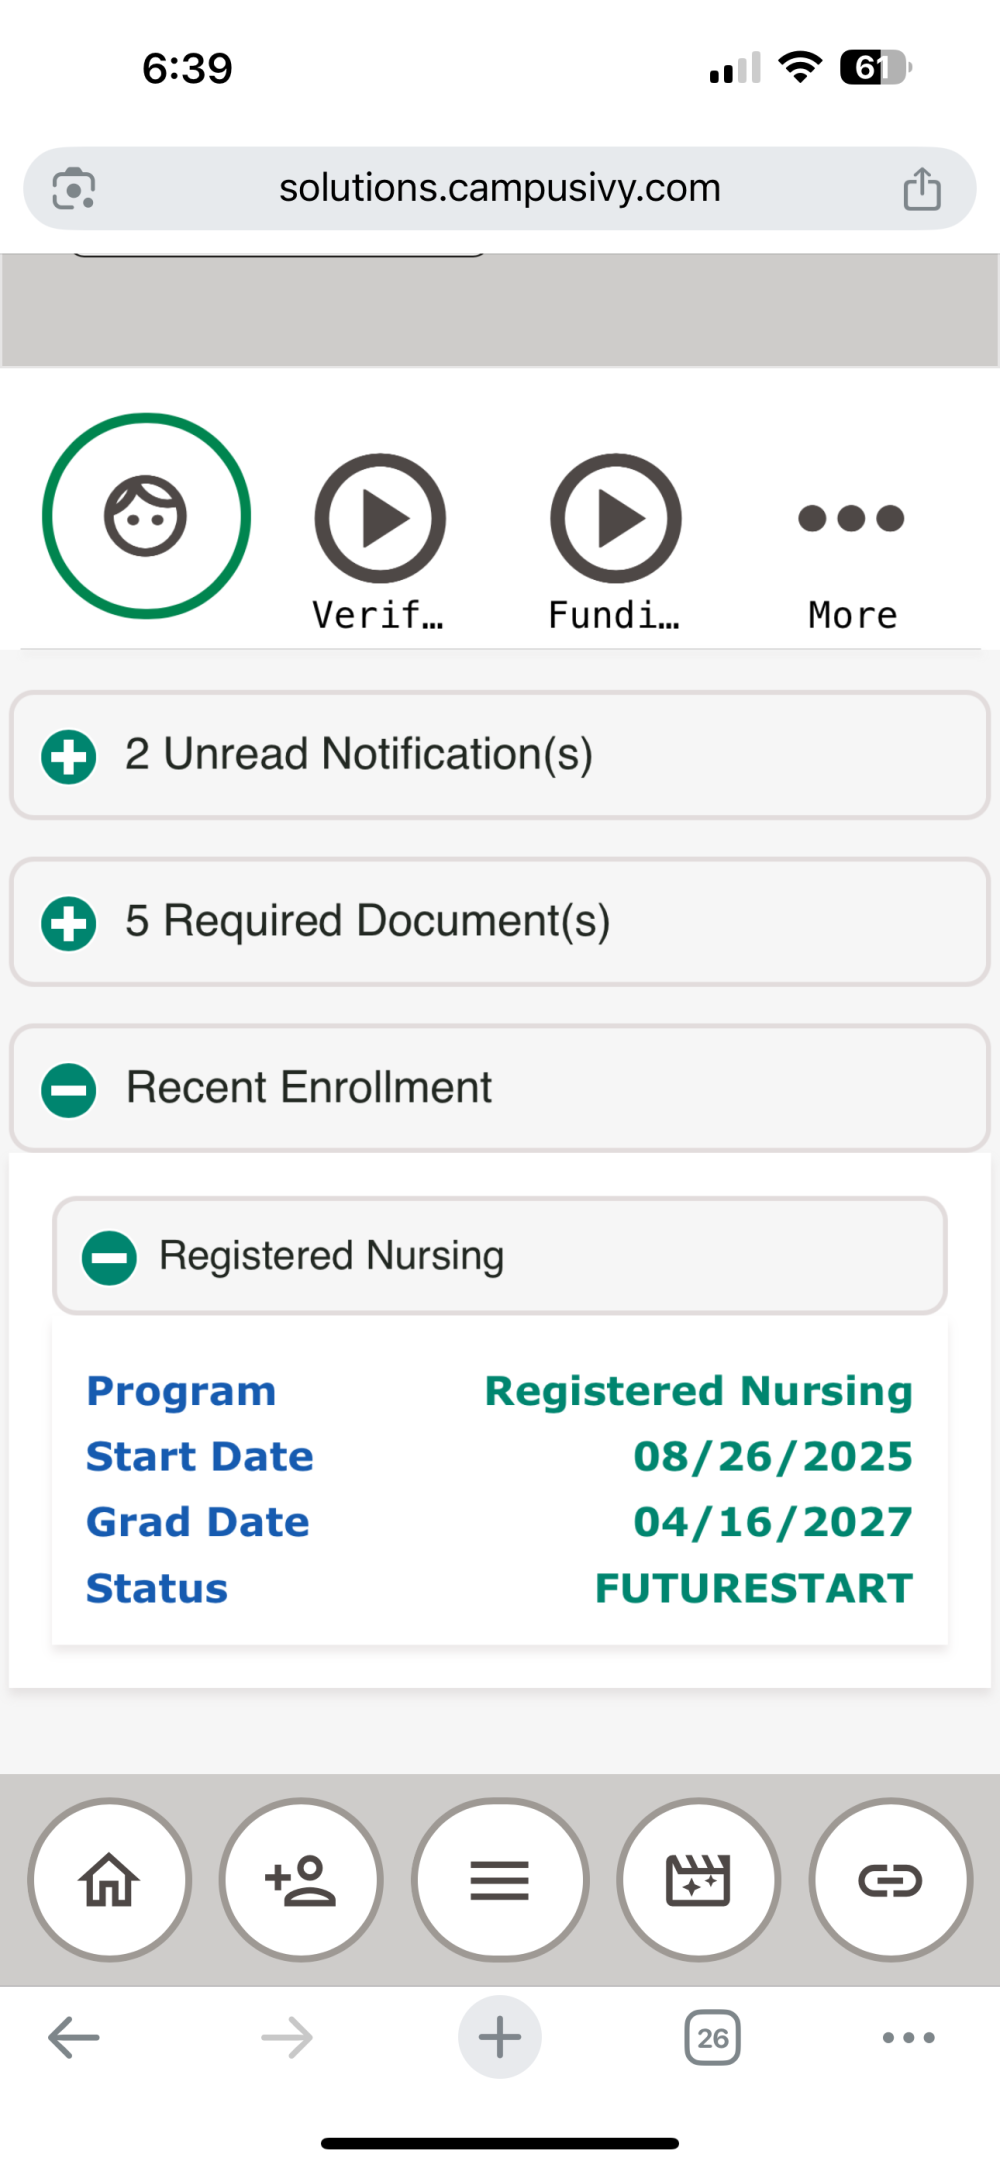Open a new browser tab
The height and width of the screenshot is (2168, 1000).
point(500,2037)
